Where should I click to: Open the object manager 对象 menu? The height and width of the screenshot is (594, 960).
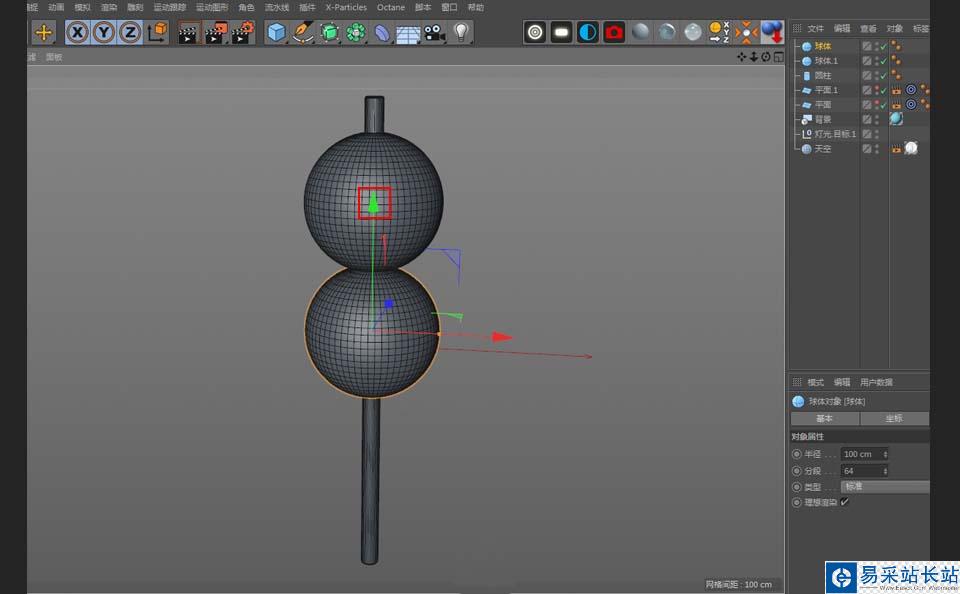[894, 29]
